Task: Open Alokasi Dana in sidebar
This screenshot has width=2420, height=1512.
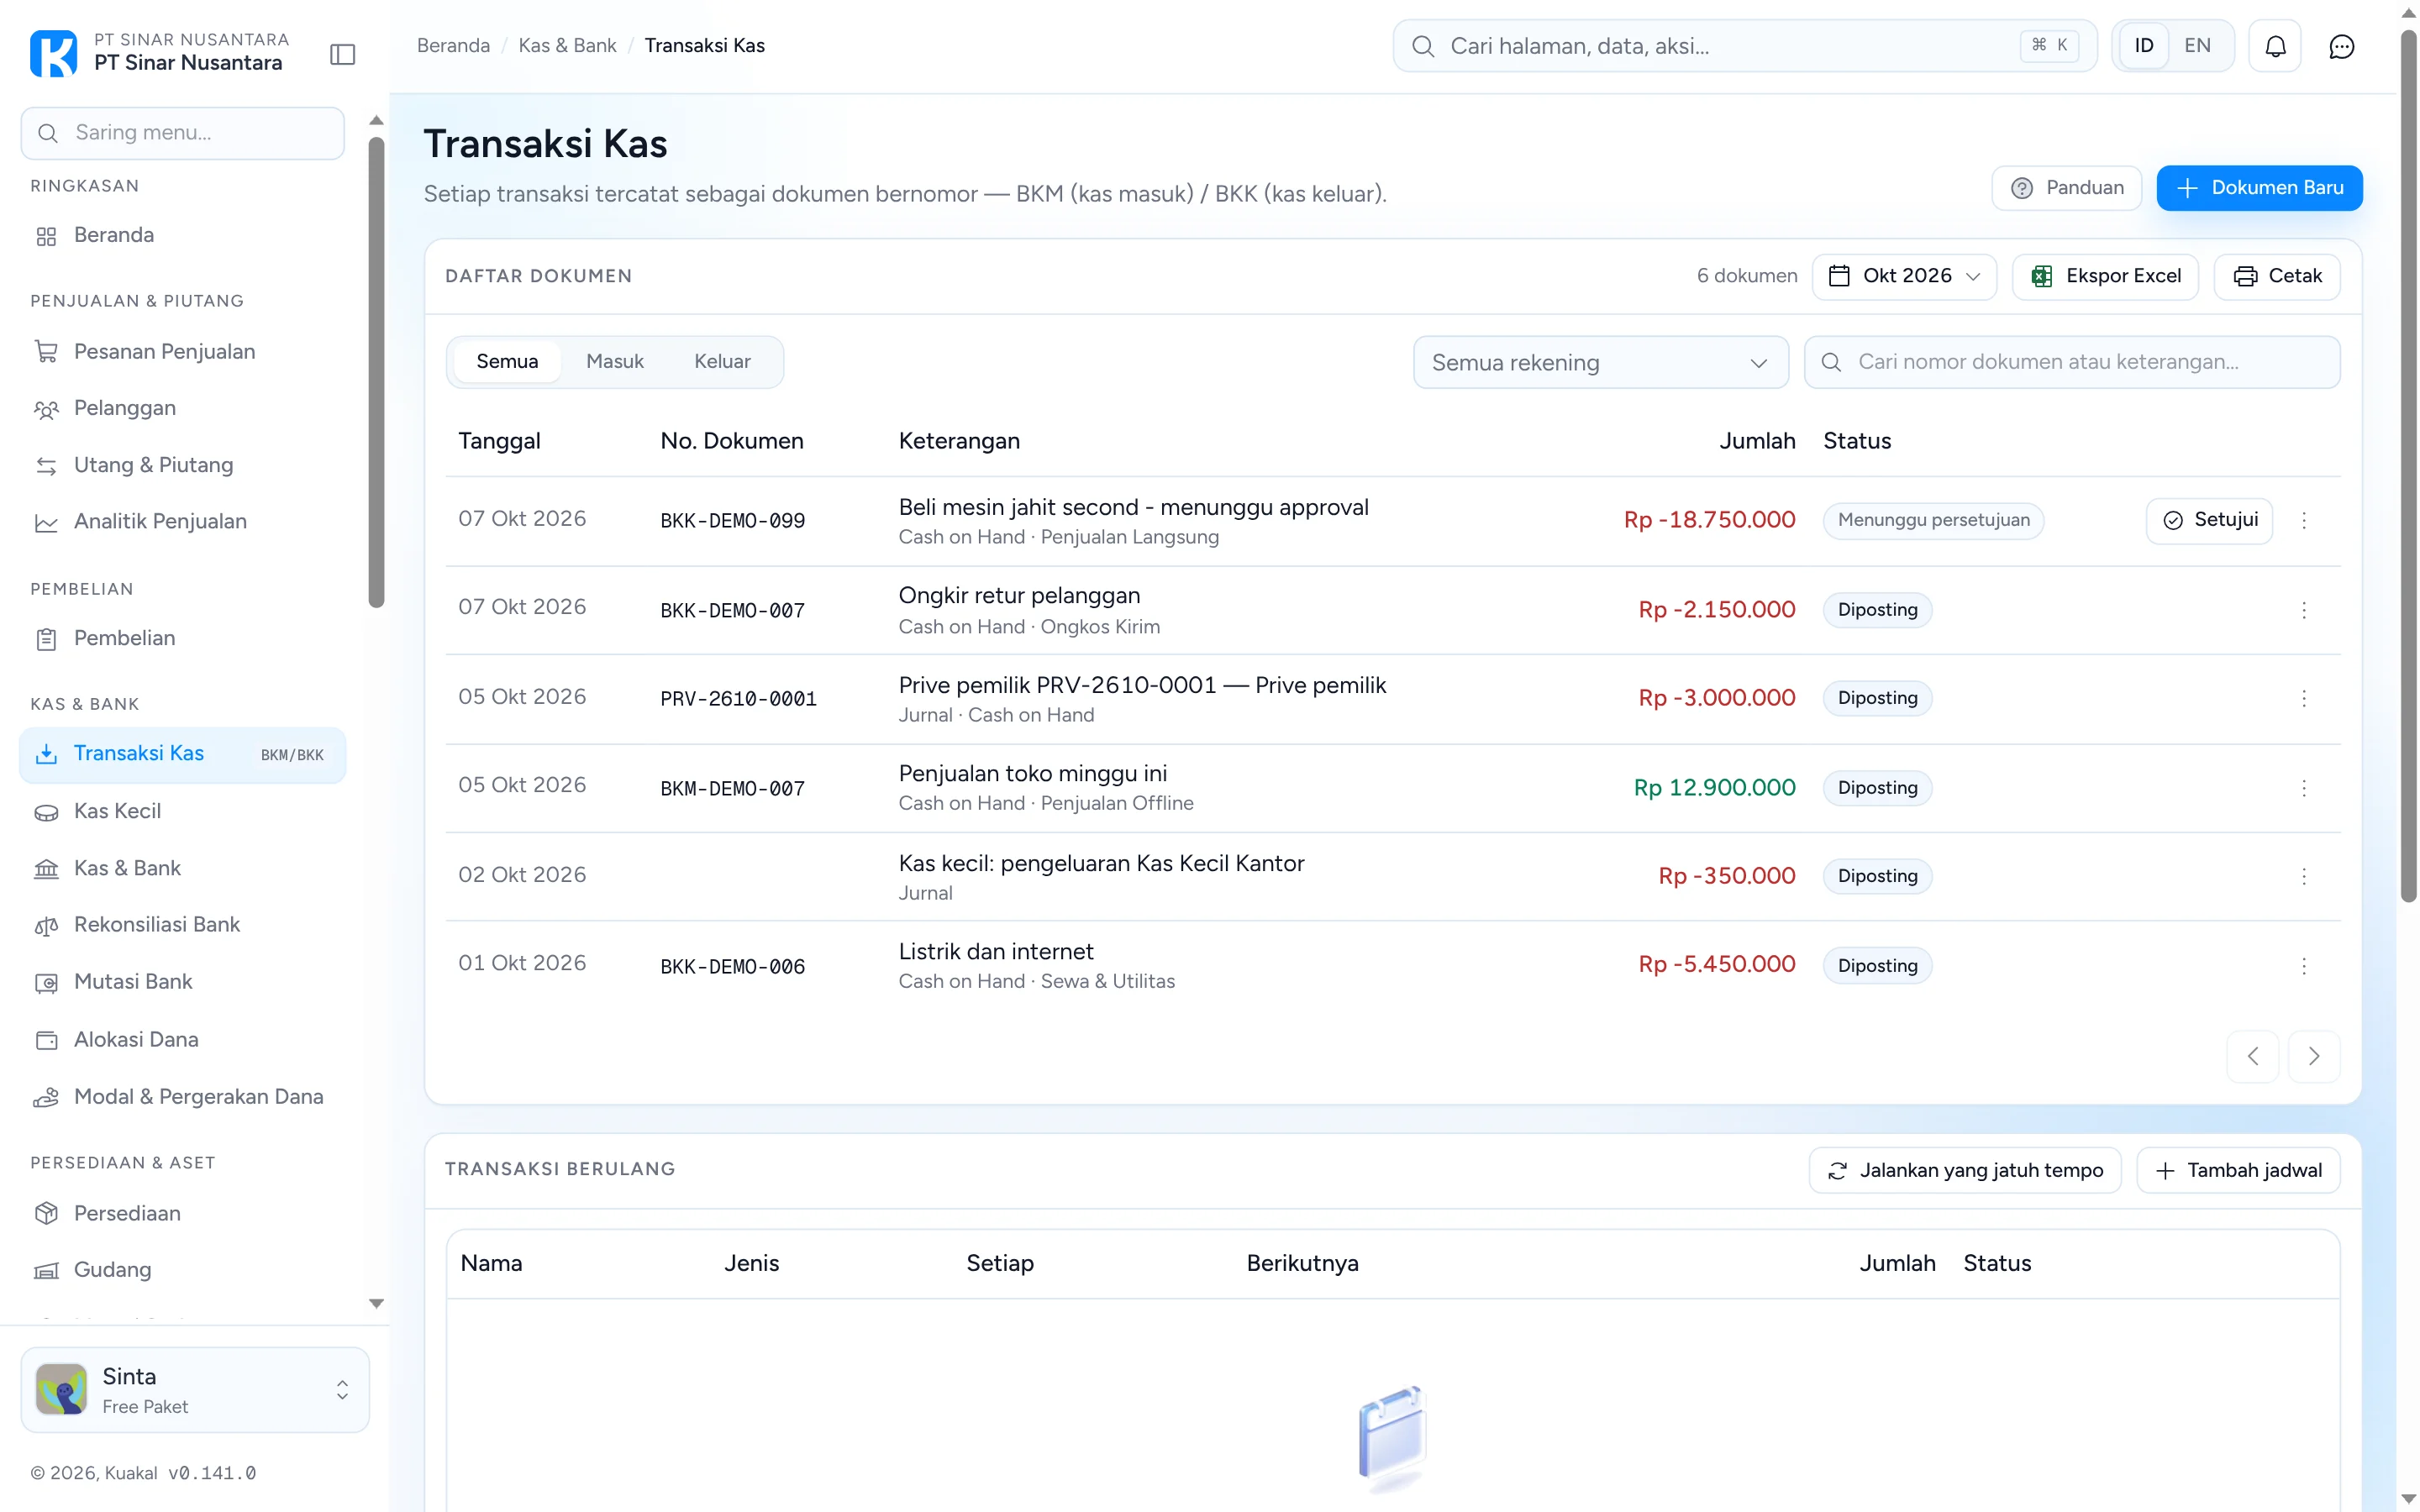Action: (x=183, y=1040)
